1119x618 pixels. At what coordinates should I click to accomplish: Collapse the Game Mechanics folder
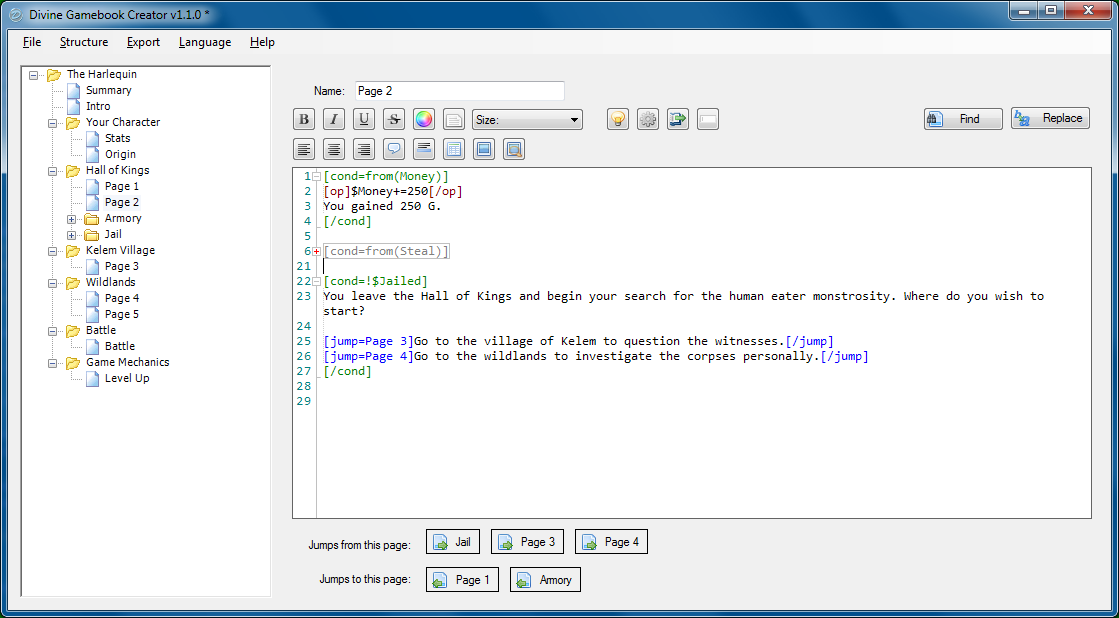pyautogui.click(x=53, y=363)
